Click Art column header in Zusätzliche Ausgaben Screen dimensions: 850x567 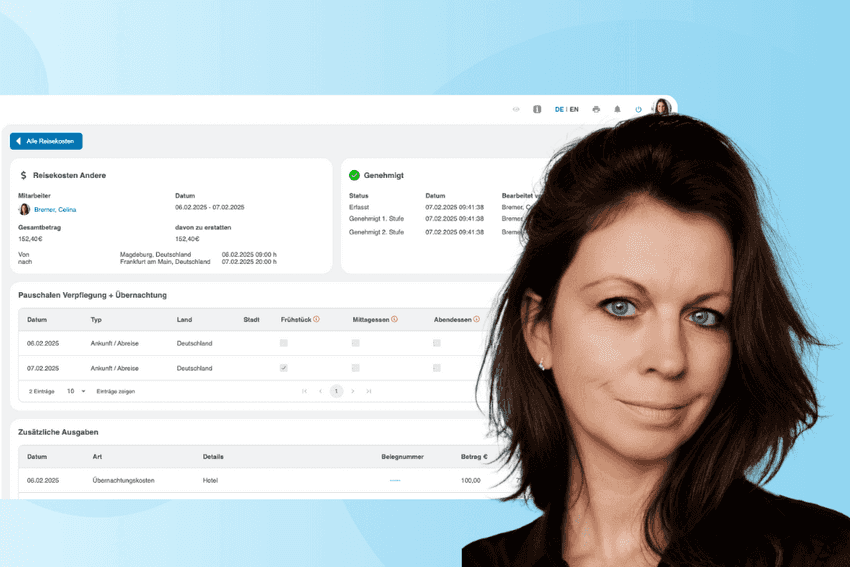97,457
